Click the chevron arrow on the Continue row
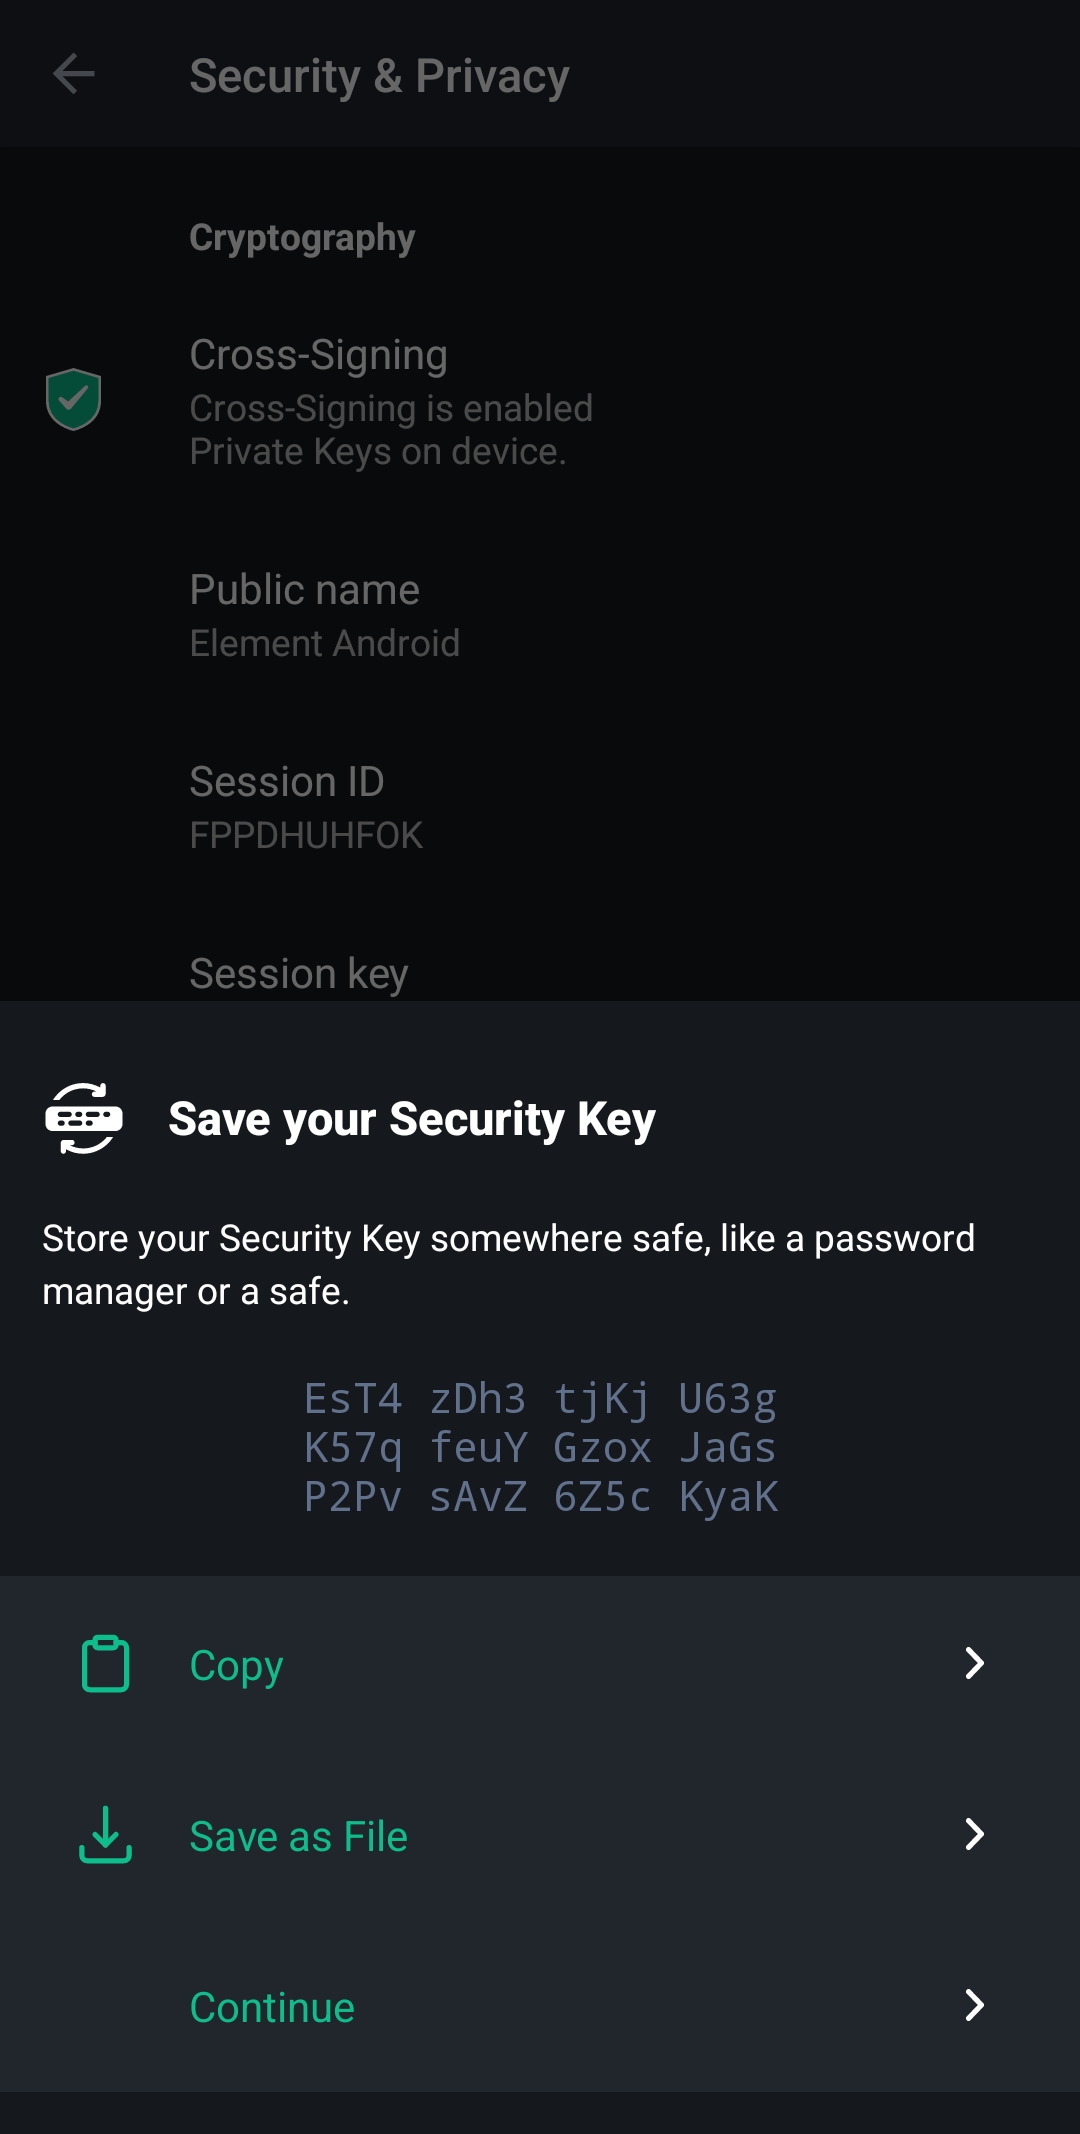 (x=974, y=2005)
